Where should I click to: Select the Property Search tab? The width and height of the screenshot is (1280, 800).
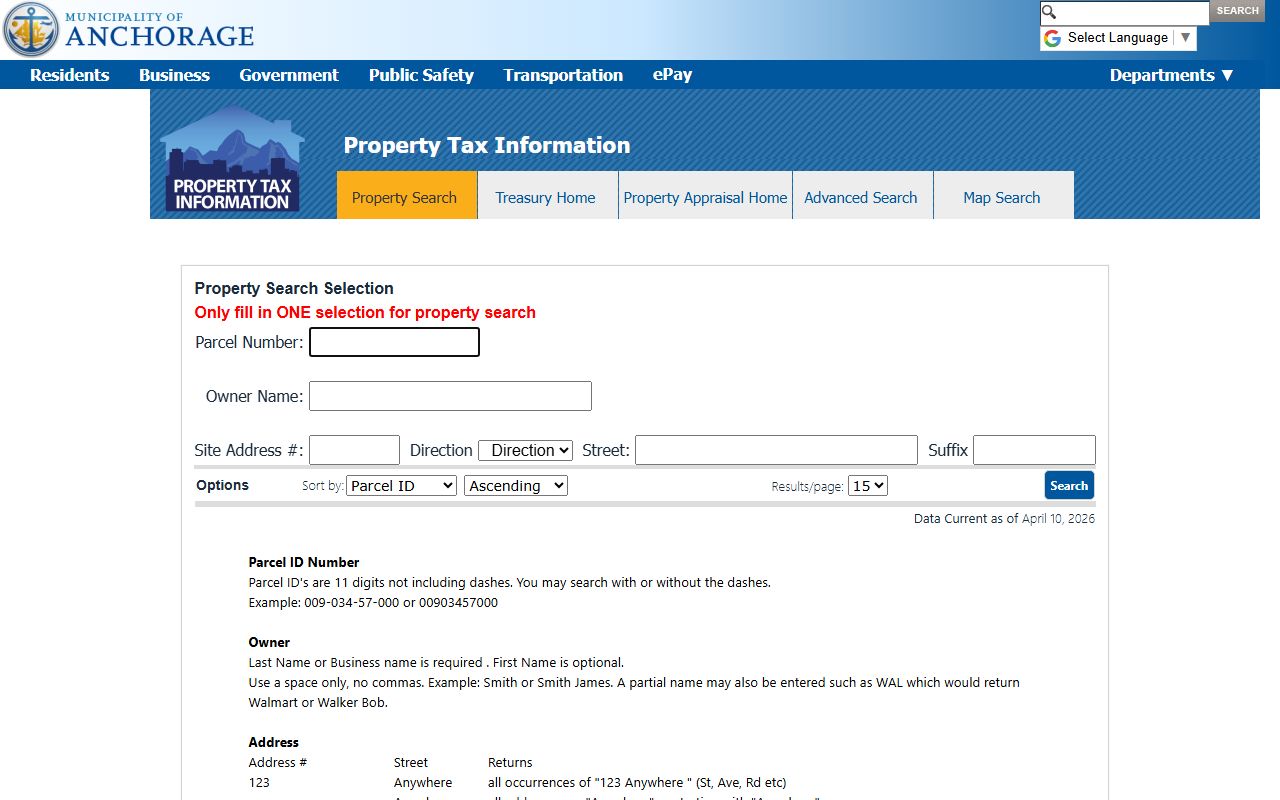click(x=405, y=196)
